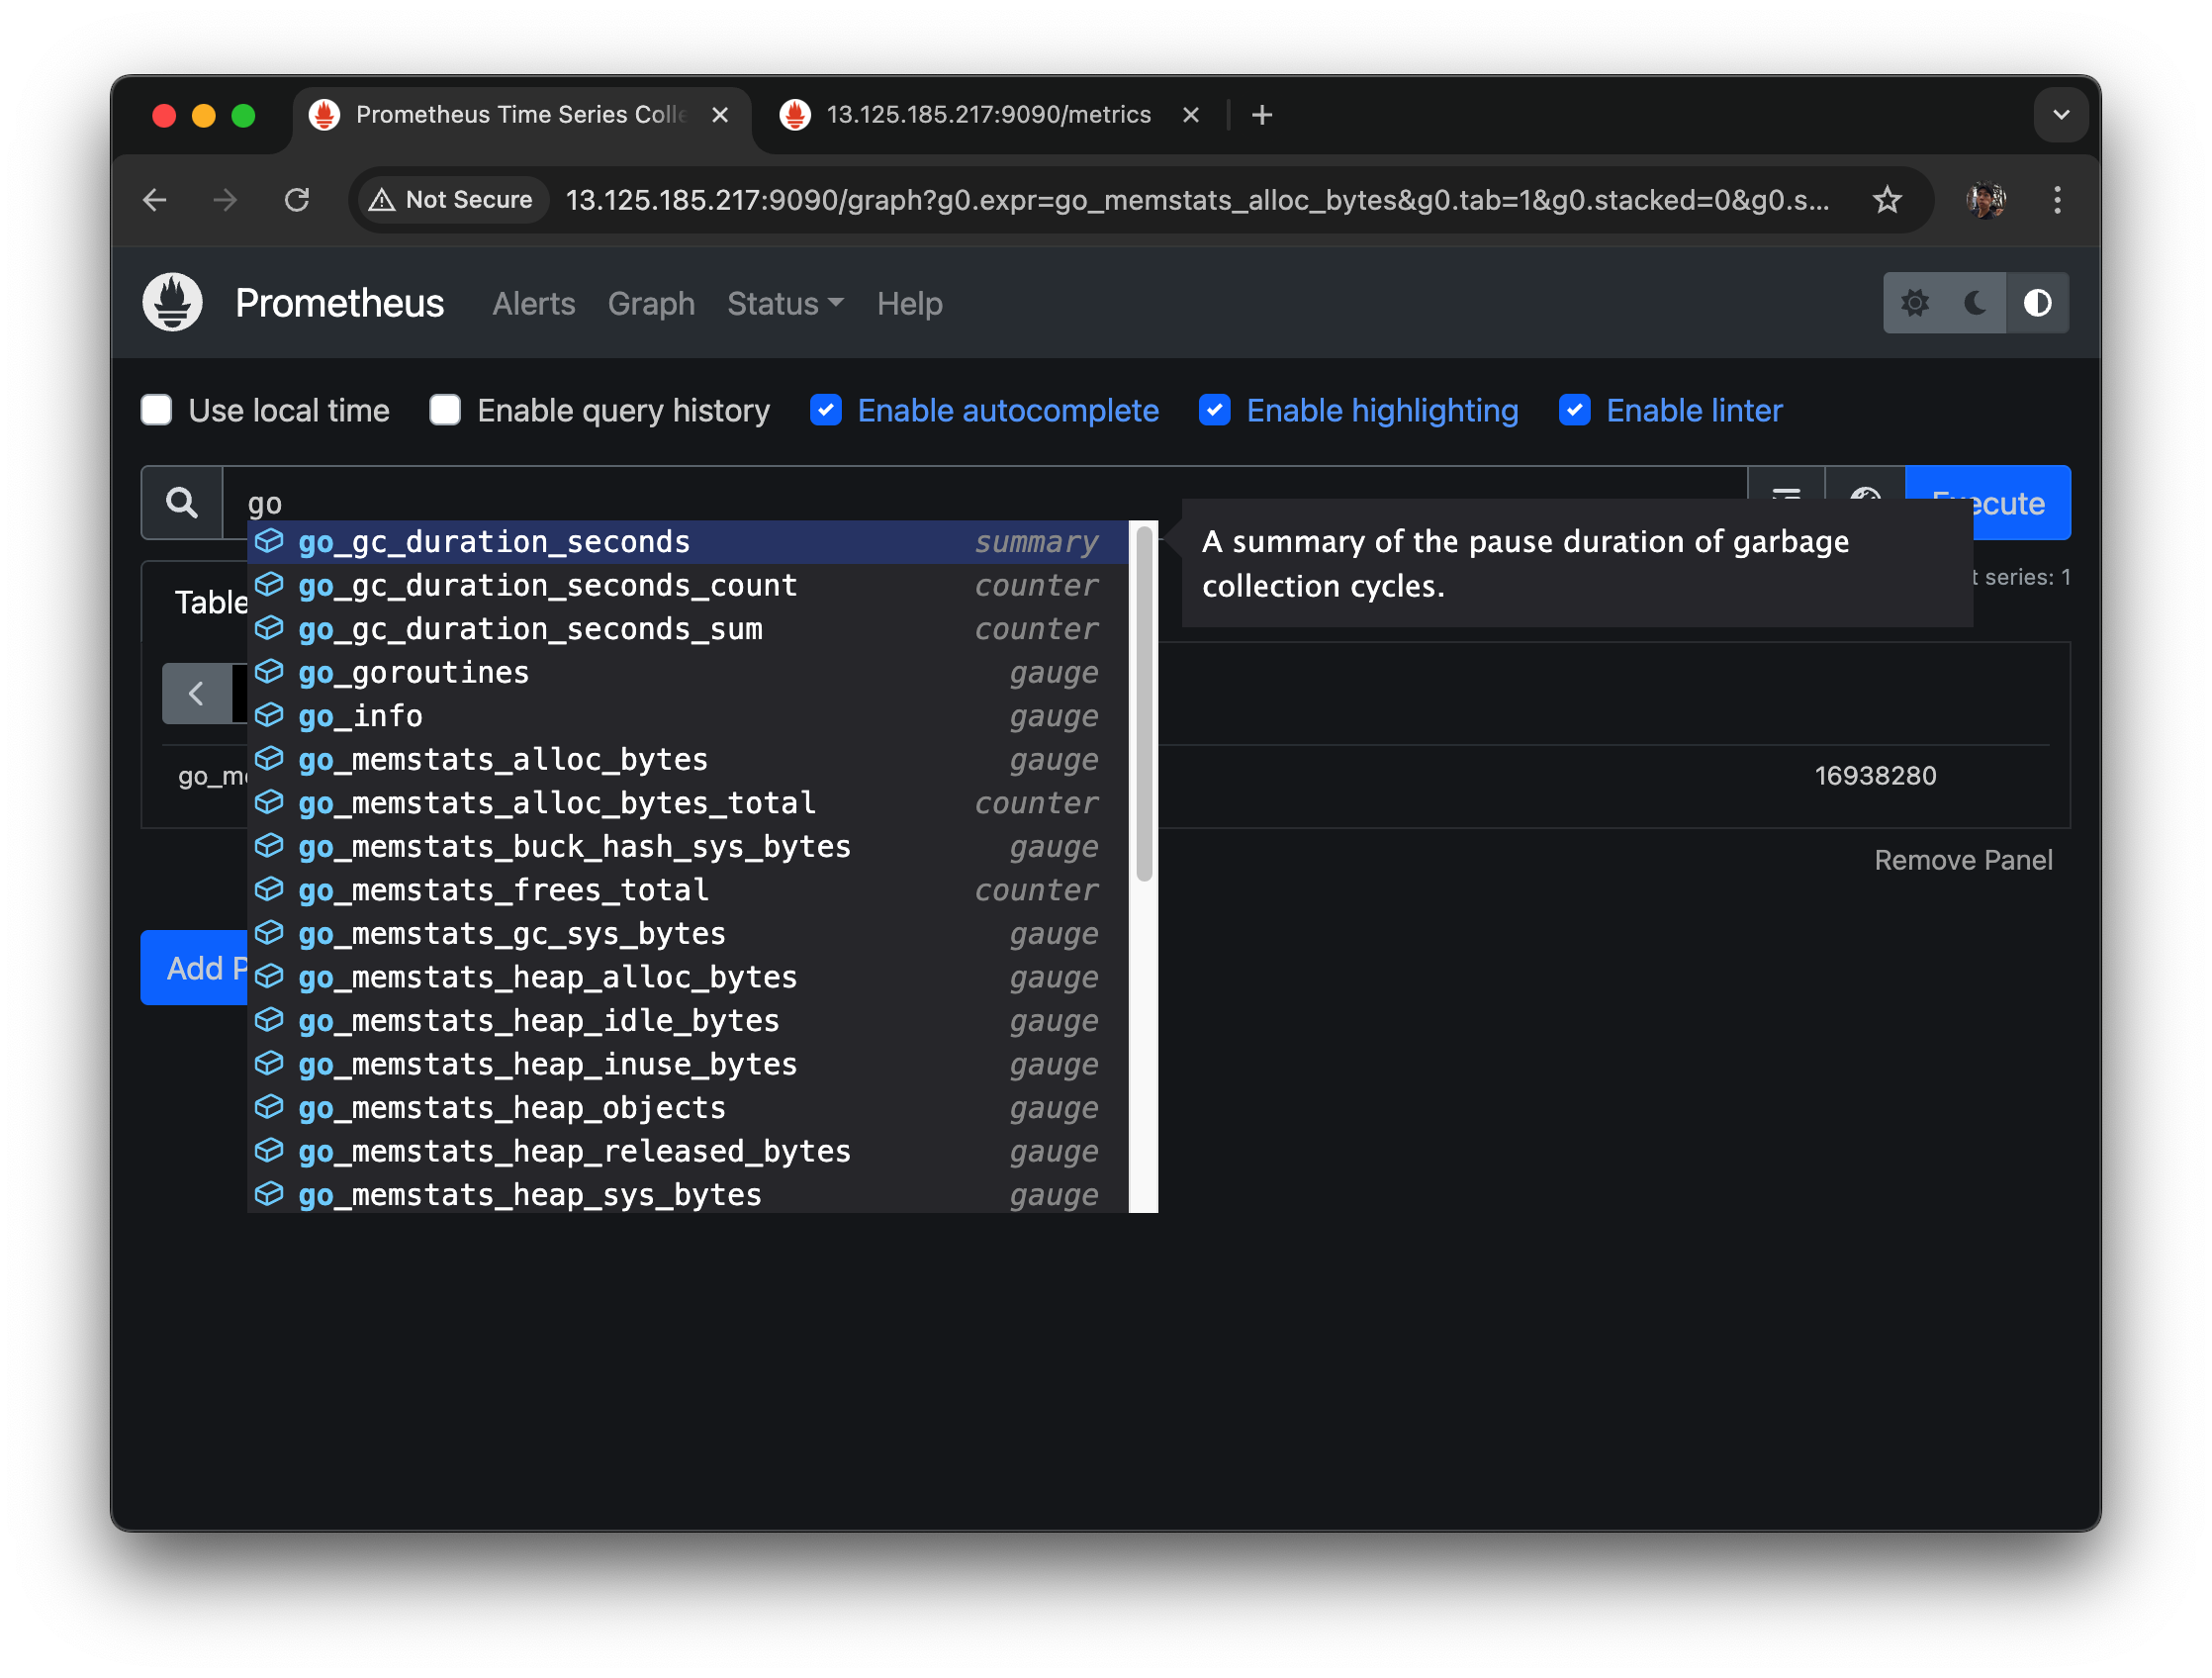The height and width of the screenshot is (1678, 2212).
Task: Switch to dark theme moon icon
Action: (1975, 302)
